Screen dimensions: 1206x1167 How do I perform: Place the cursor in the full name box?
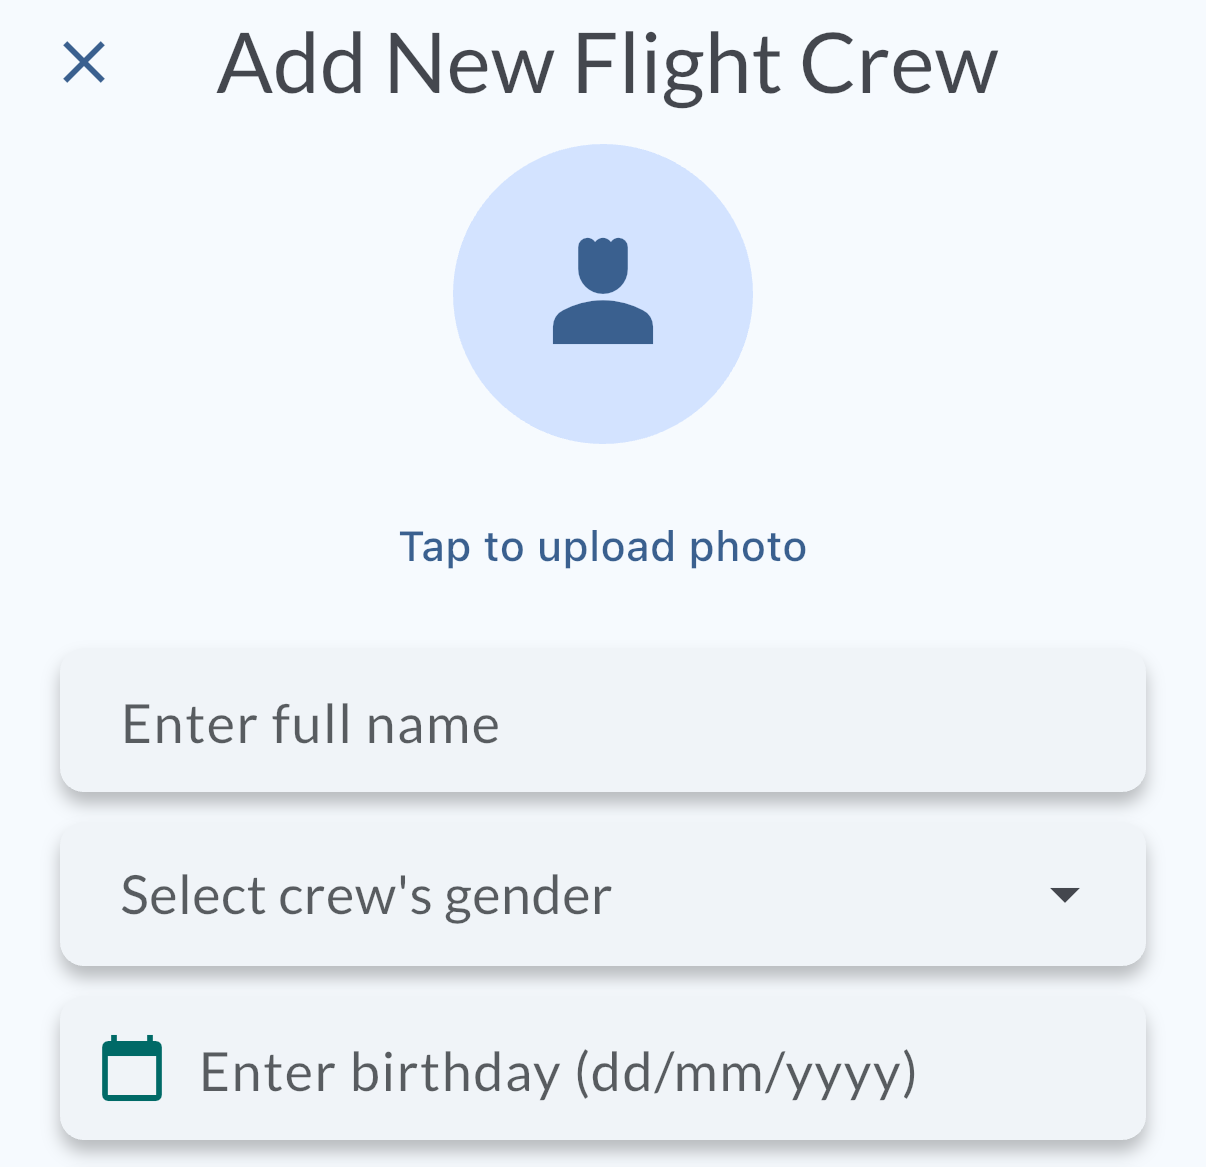coord(603,723)
